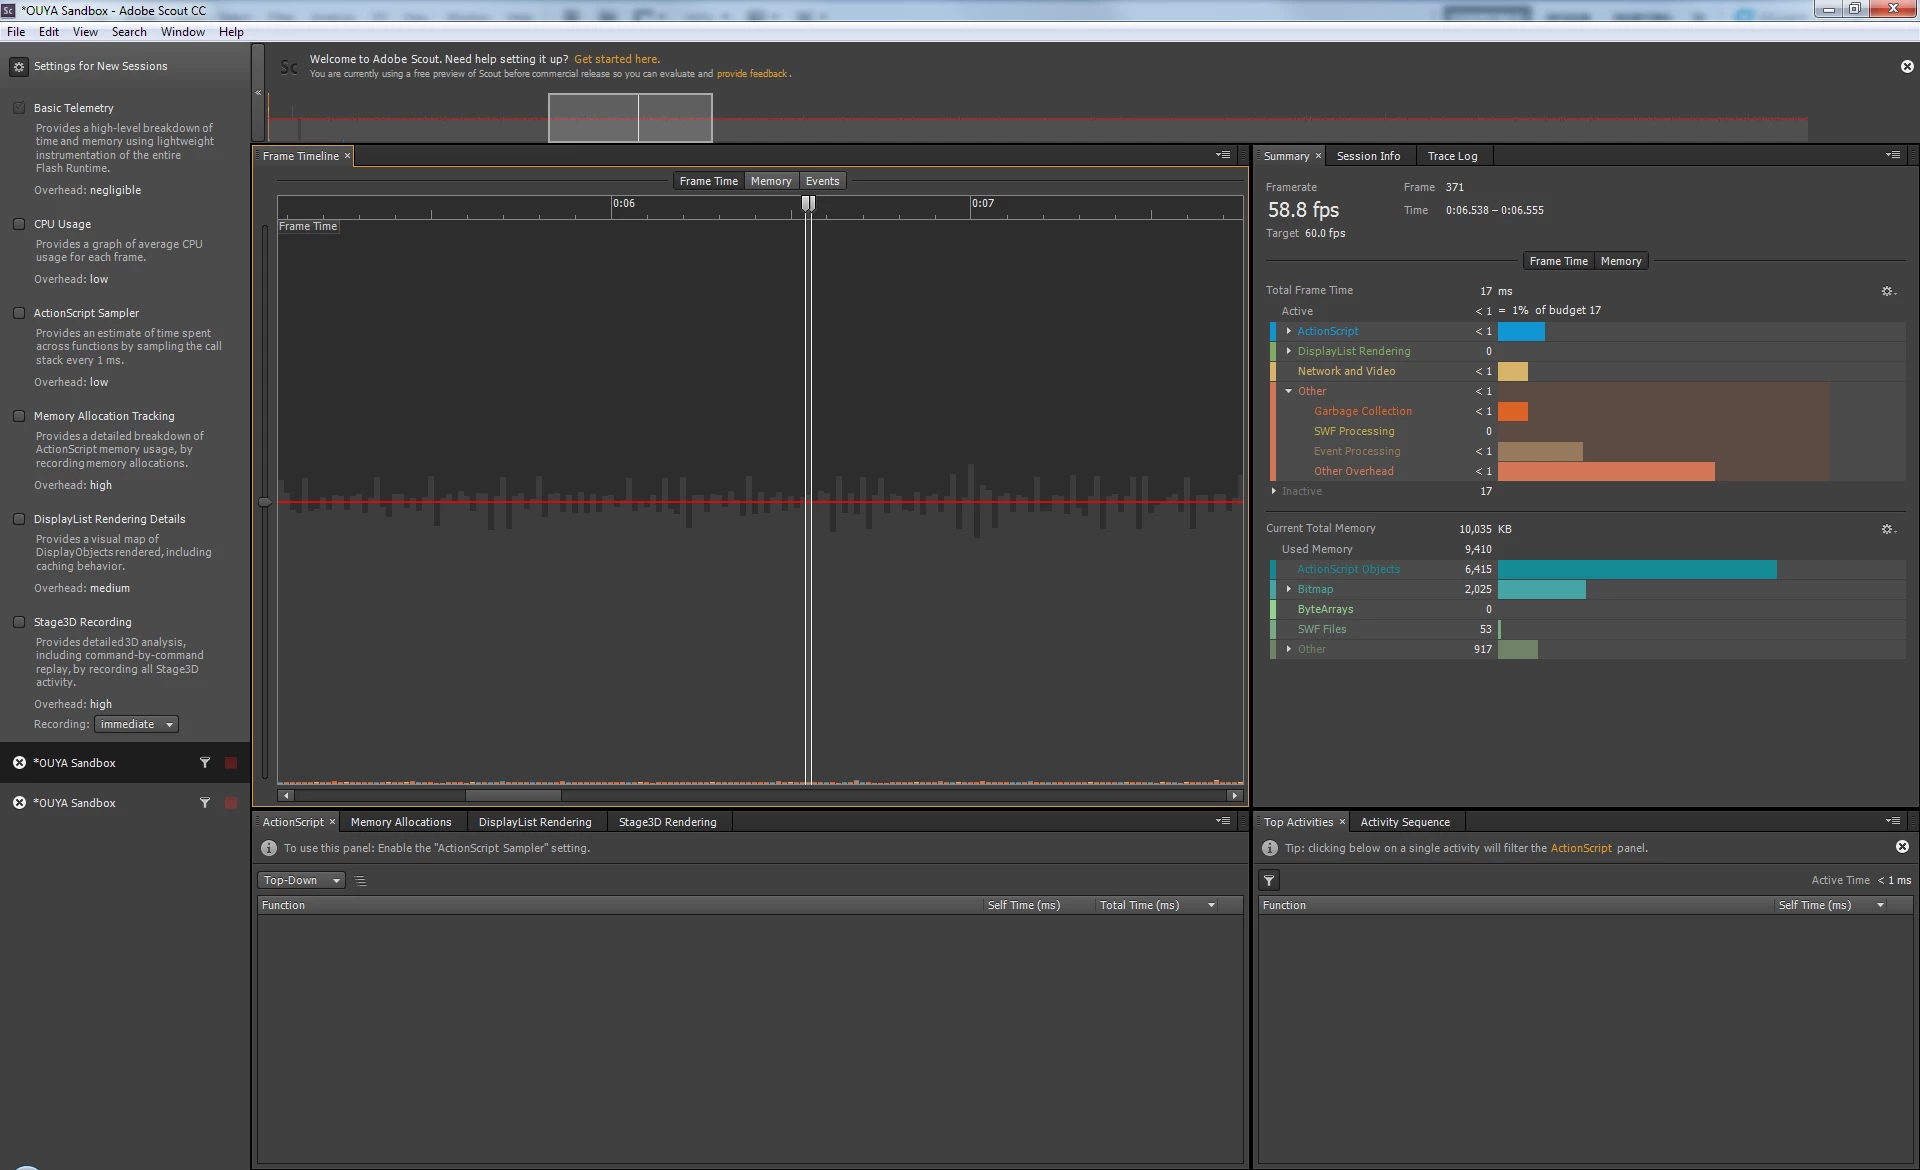
Task: Open the Top-Down view dropdown
Action: (x=301, y=881)
